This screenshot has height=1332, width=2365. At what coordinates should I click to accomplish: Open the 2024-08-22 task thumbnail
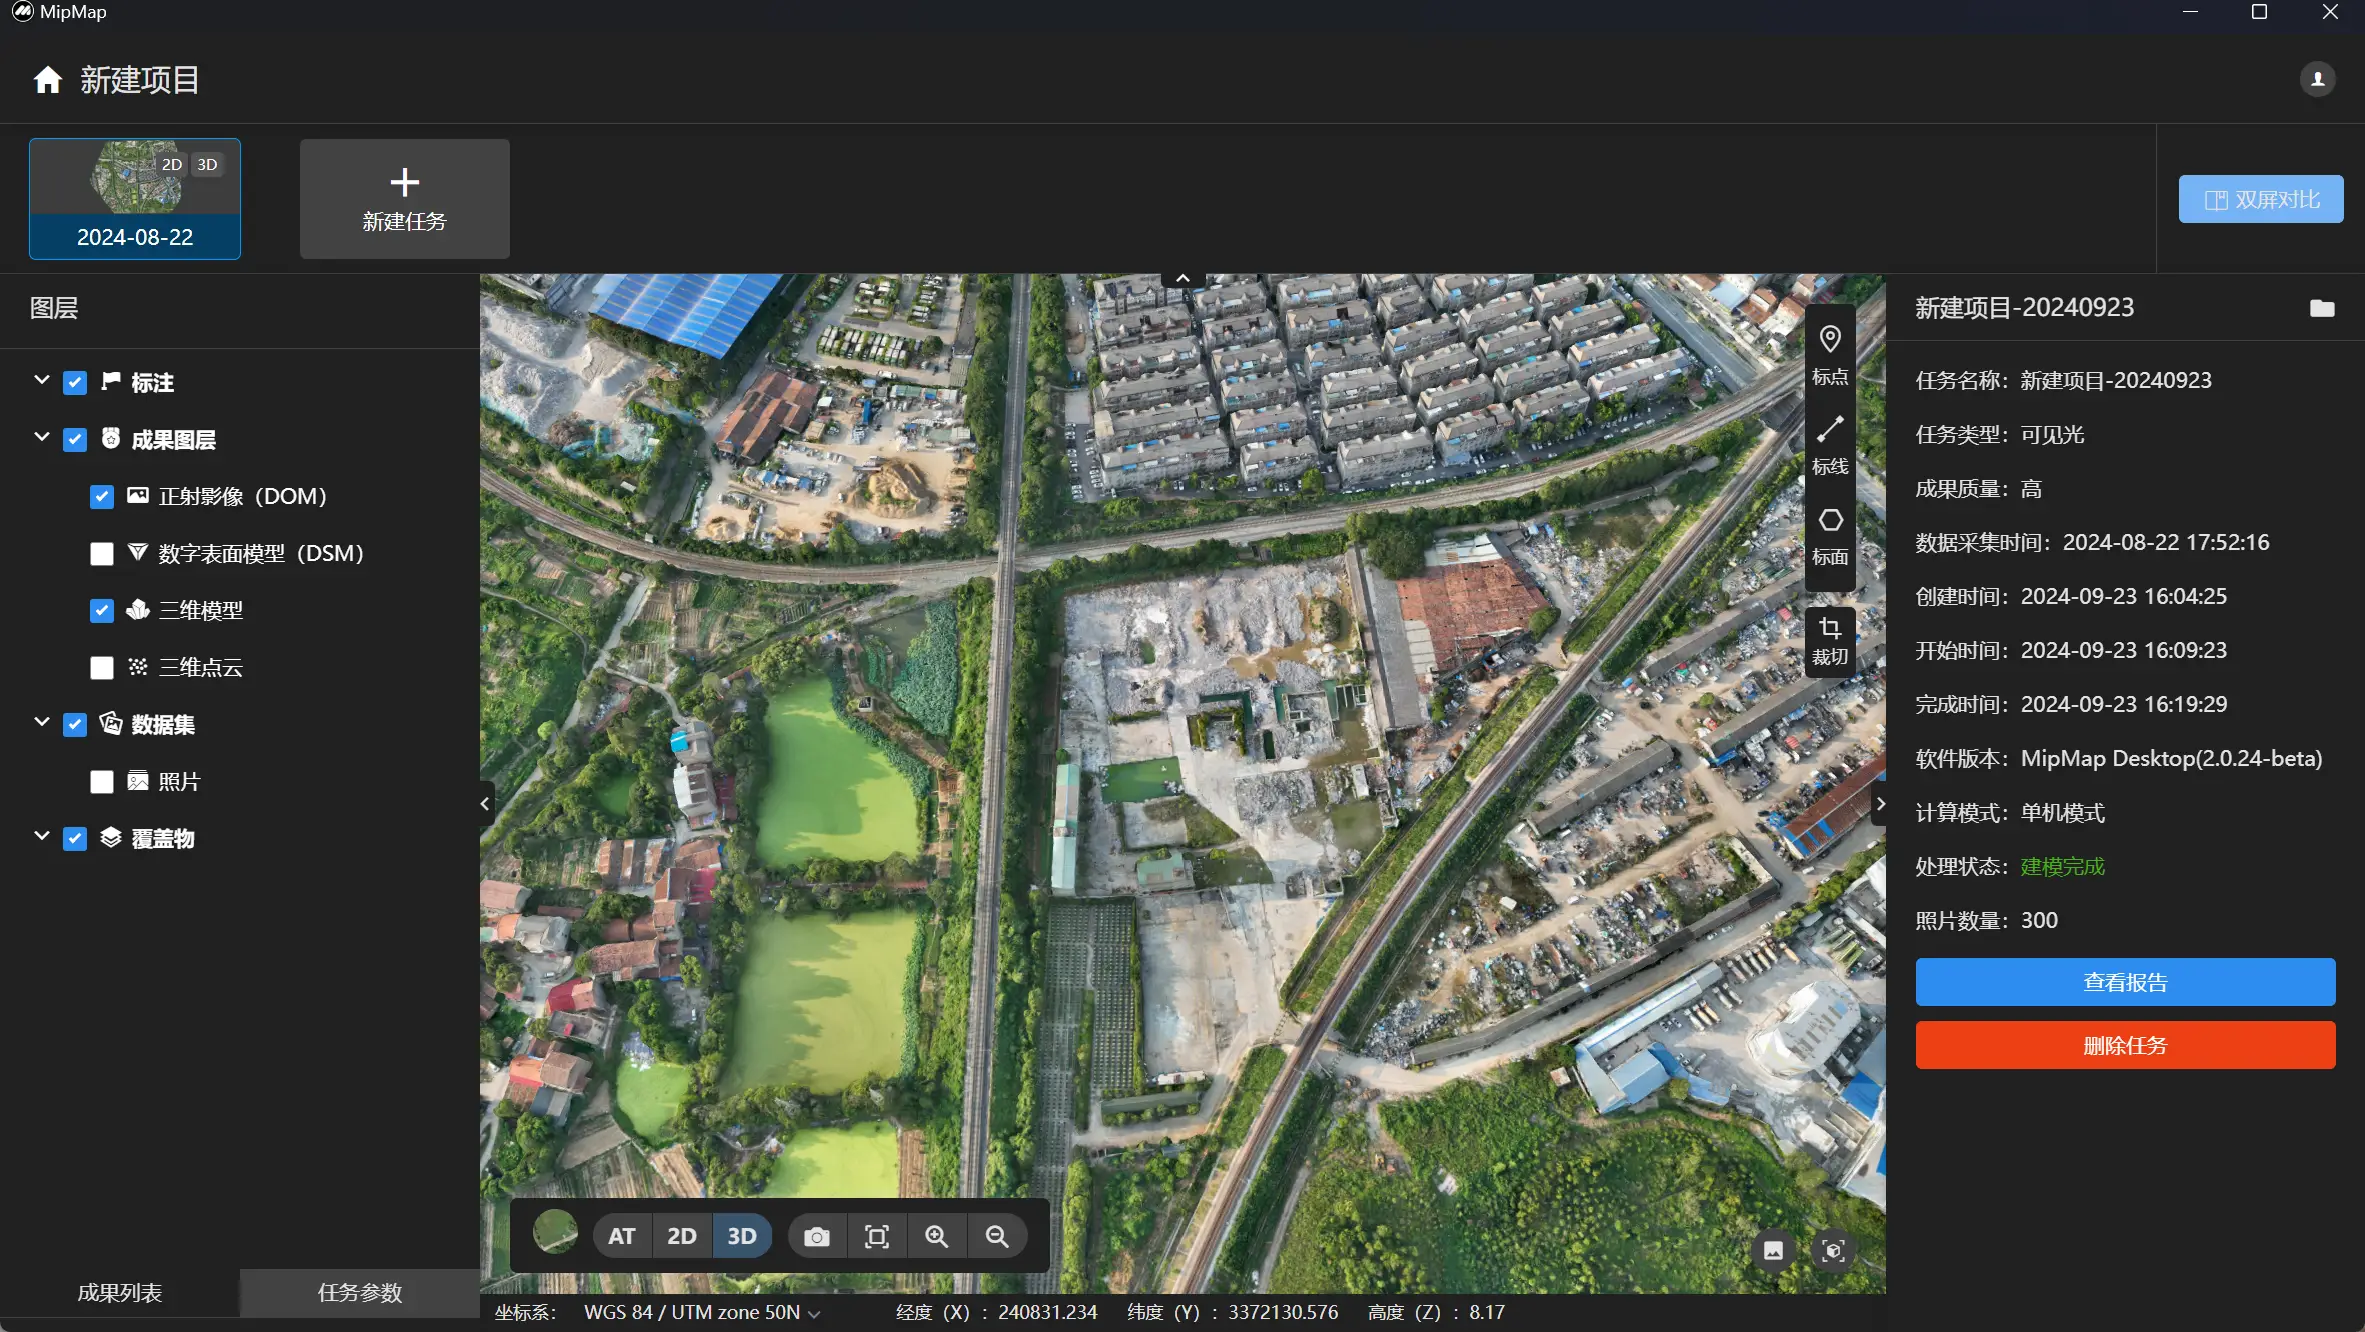point(135,199)
